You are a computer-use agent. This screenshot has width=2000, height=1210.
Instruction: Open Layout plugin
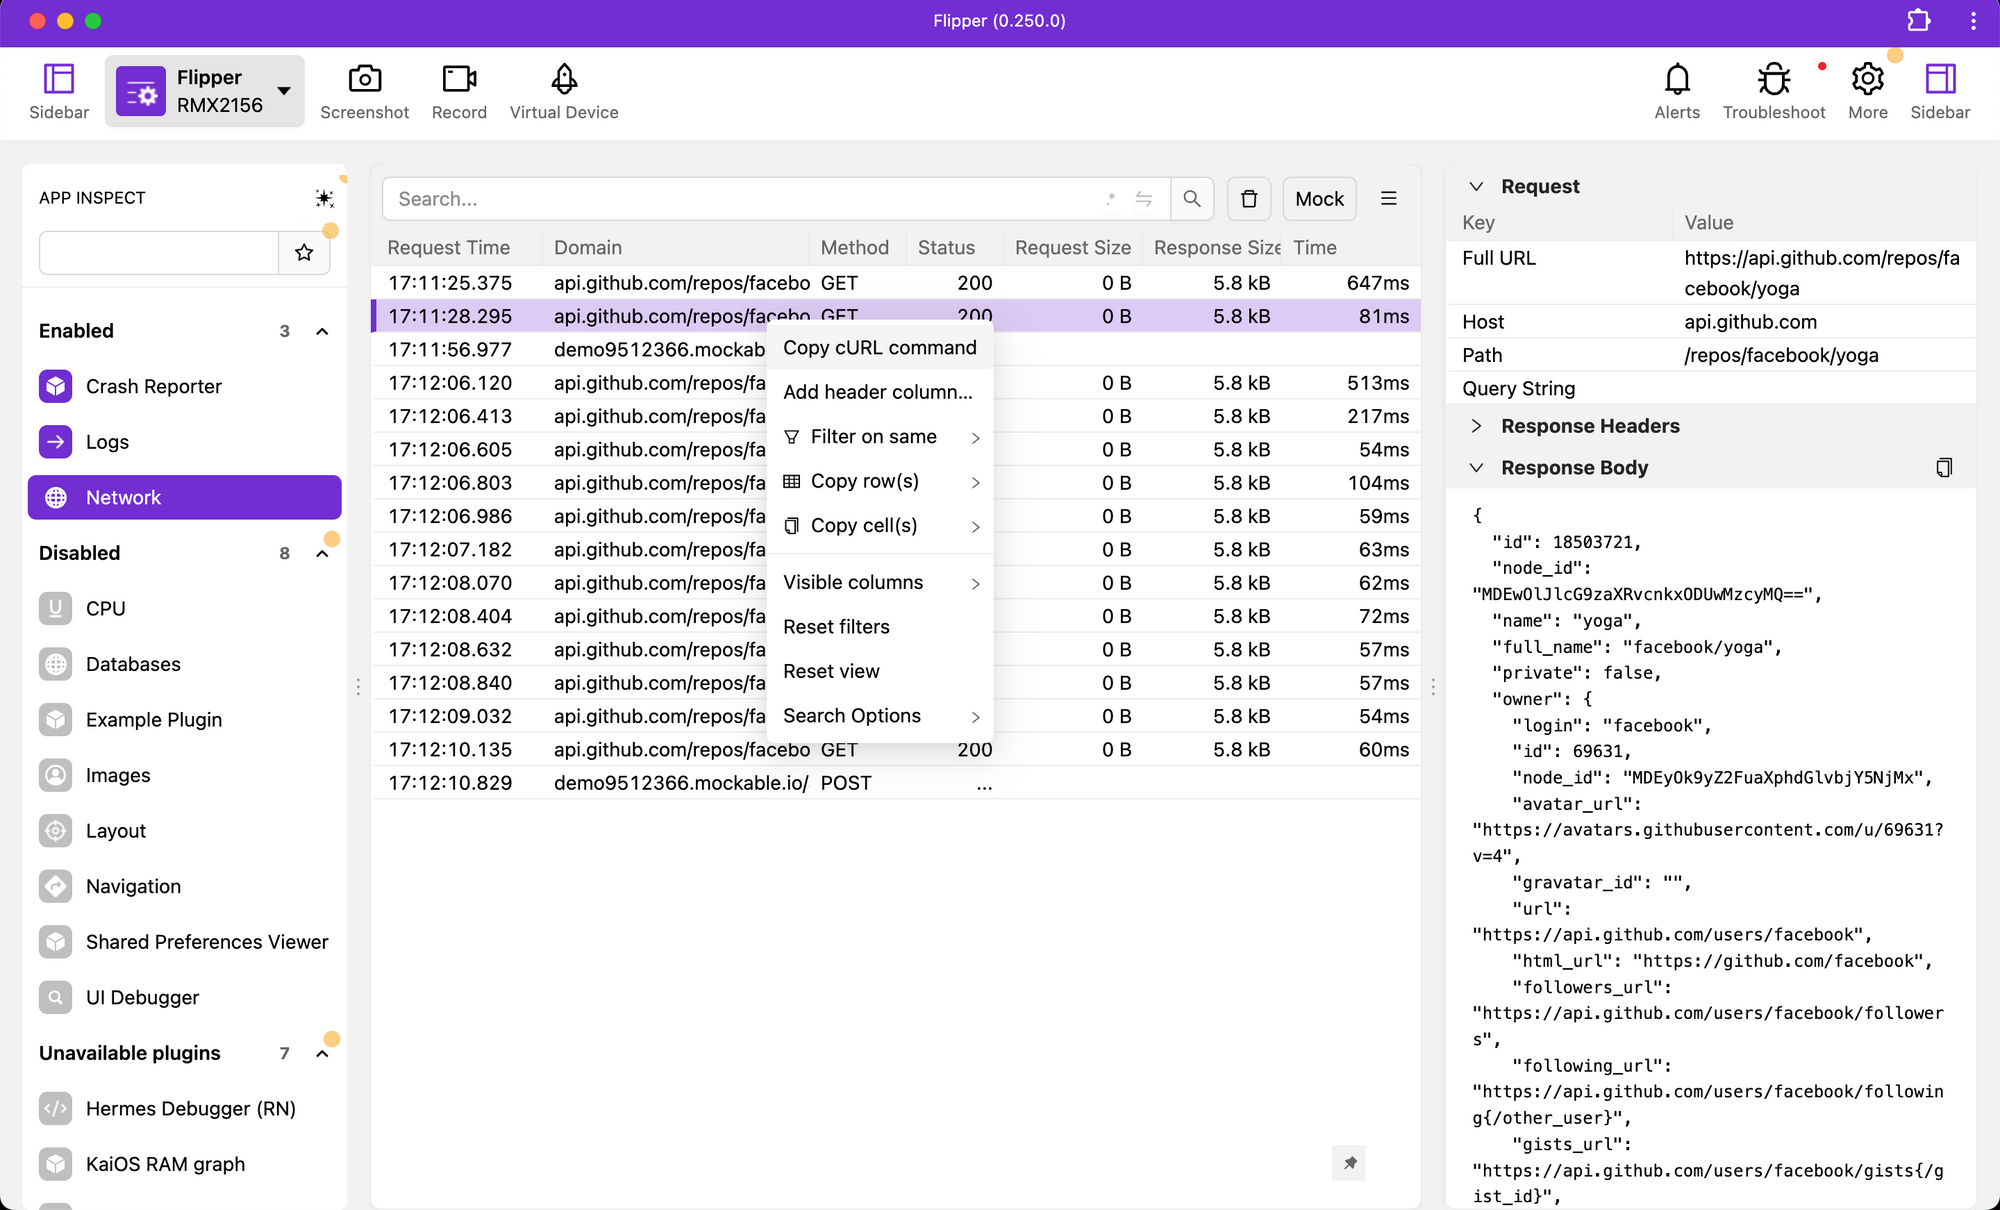(x=185, y=830)
